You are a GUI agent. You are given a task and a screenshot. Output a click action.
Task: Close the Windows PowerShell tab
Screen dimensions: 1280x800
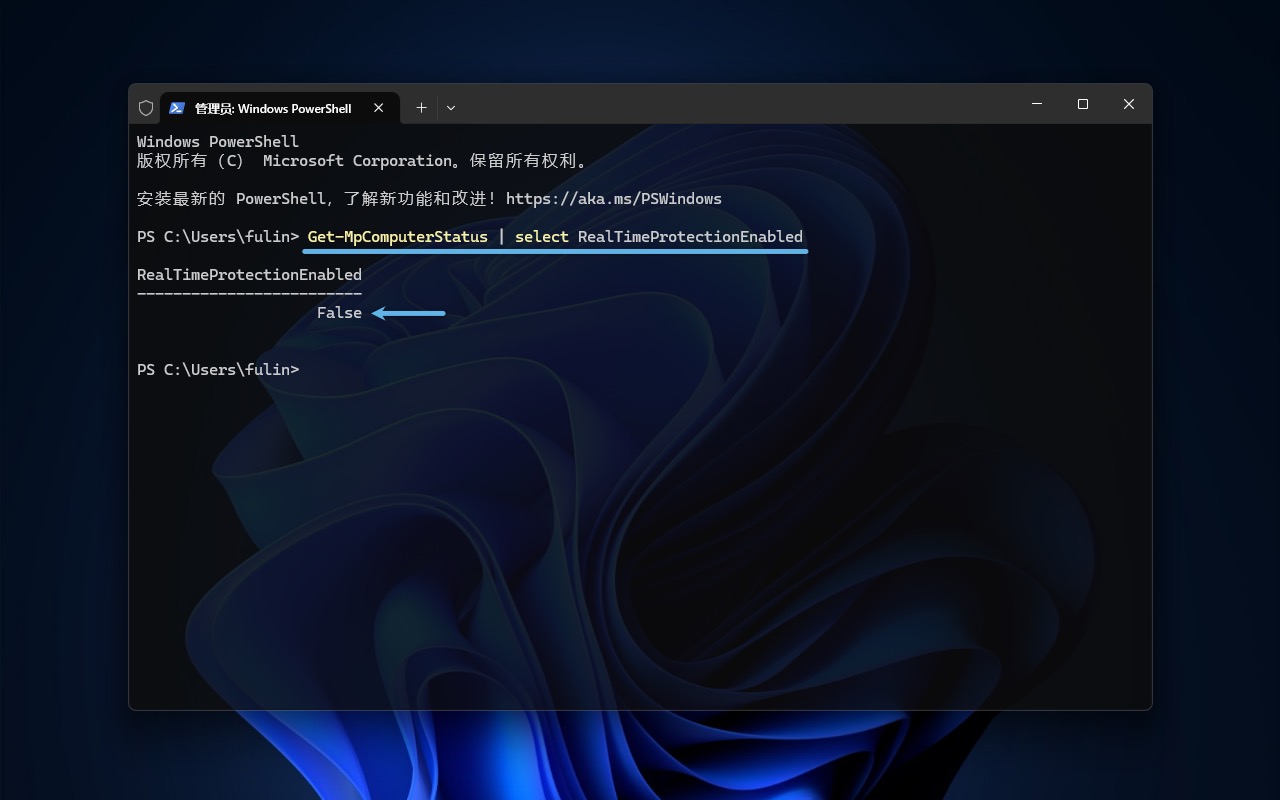[379, 108]
